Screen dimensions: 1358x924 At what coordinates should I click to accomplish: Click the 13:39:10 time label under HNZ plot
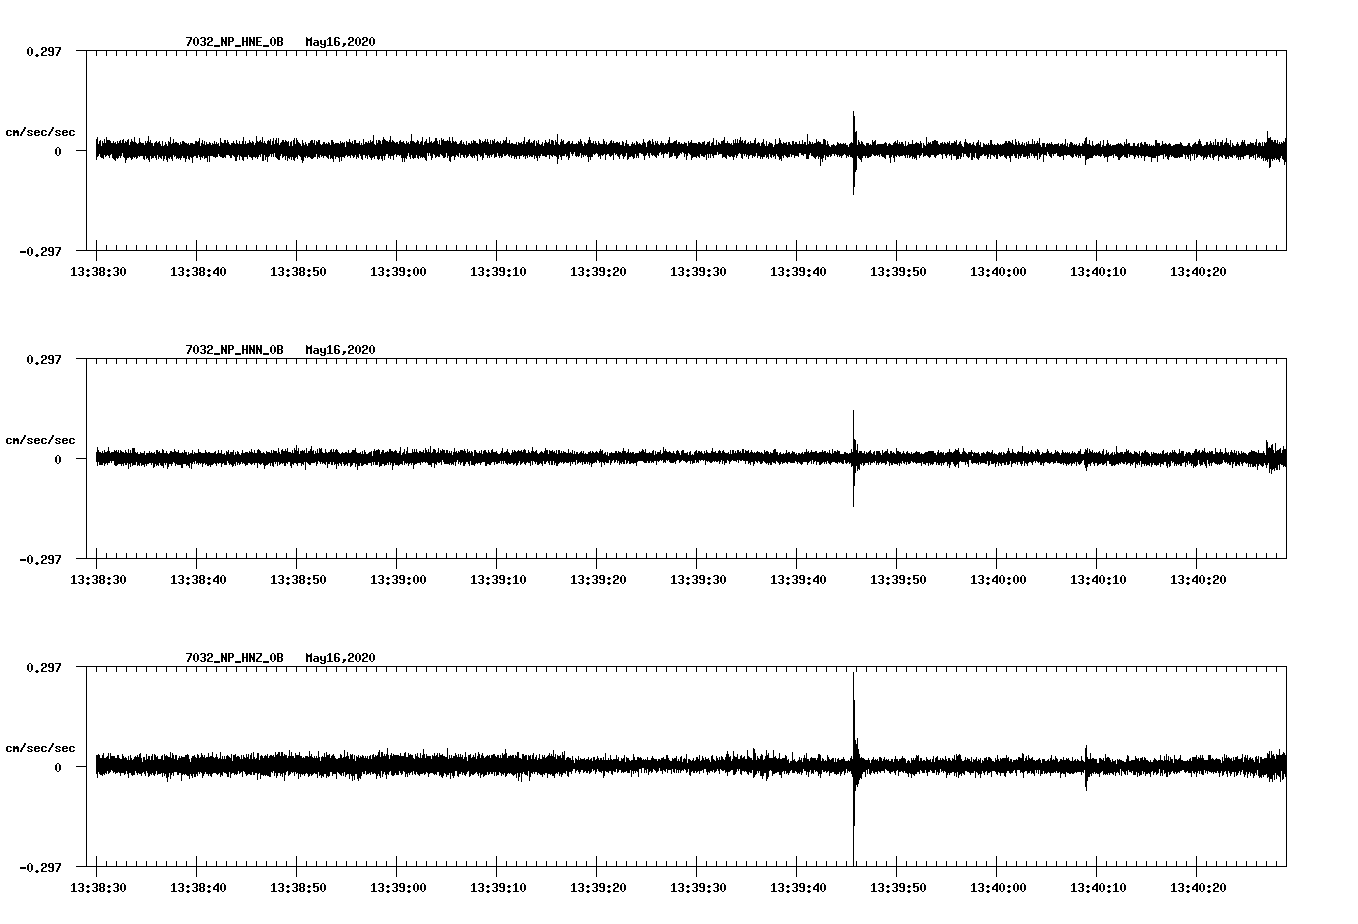click(x=498, y=888)
